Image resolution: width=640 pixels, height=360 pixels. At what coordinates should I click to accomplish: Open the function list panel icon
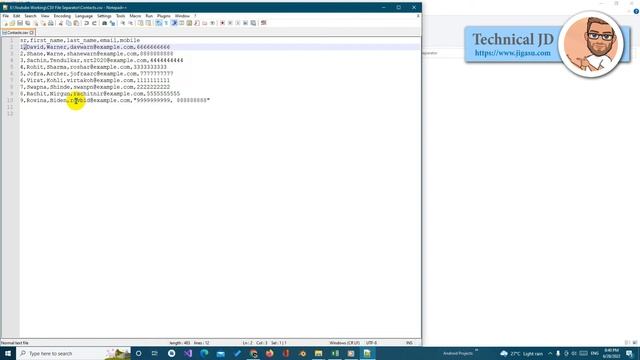pos(197,23)
